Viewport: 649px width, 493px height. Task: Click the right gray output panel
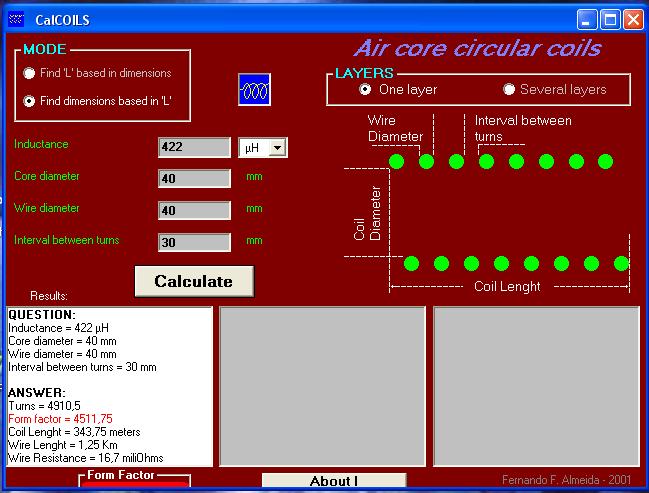tap(536, 386)
